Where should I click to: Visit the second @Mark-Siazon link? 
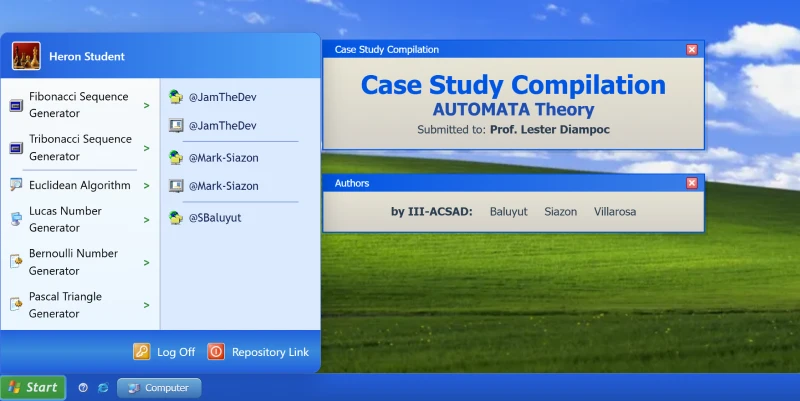pos(223,186)
